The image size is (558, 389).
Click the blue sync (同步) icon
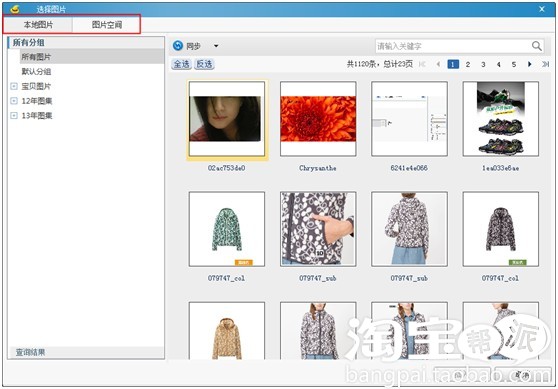click(x=178, y=46)
